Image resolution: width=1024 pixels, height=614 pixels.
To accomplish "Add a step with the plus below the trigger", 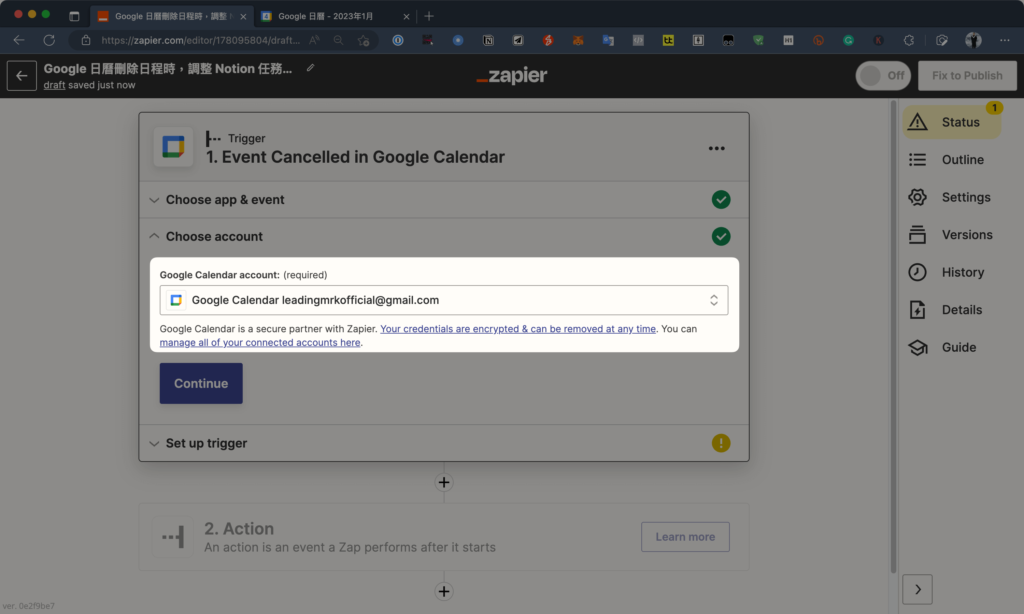I will (444, 483).
